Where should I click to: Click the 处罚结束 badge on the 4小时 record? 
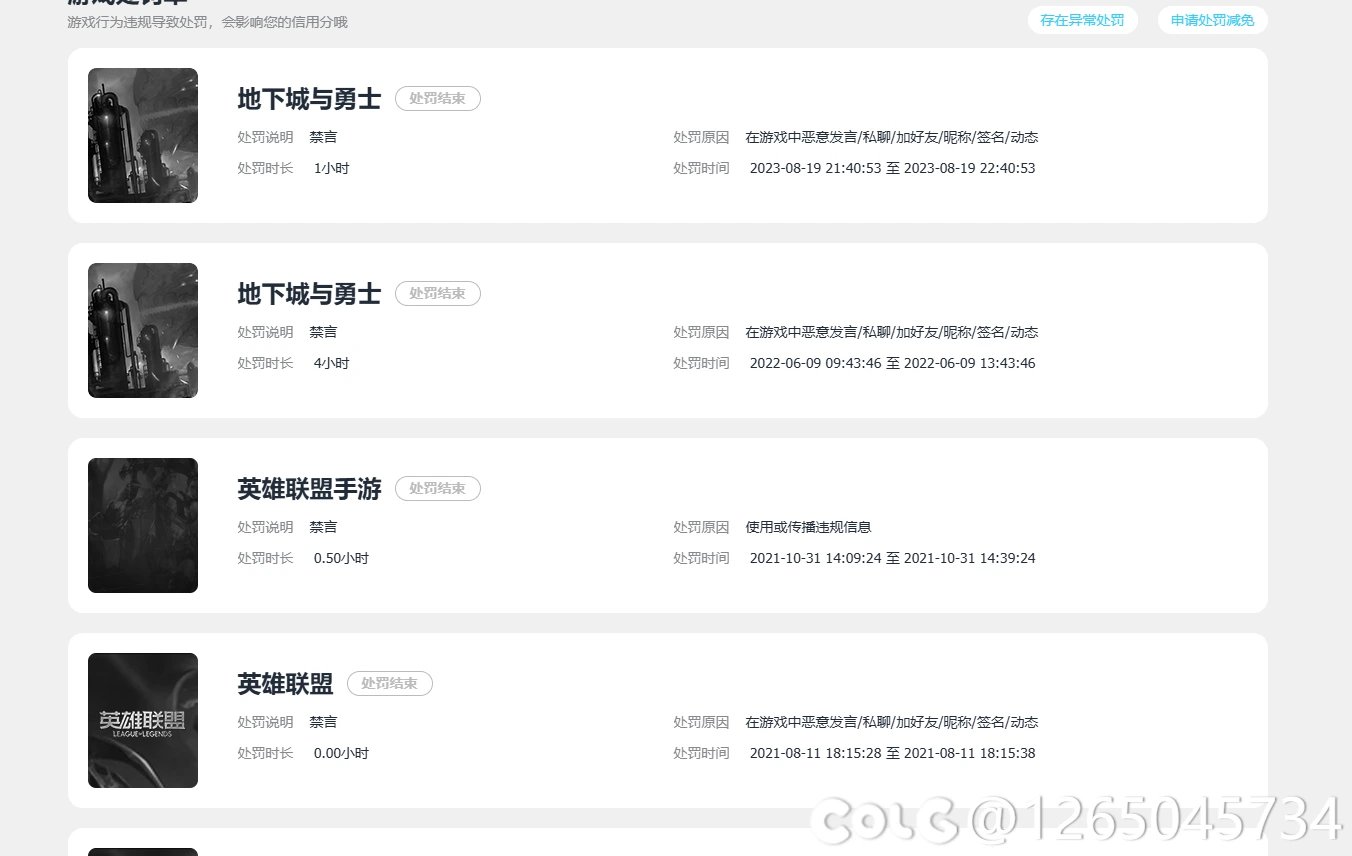[438, 294]
